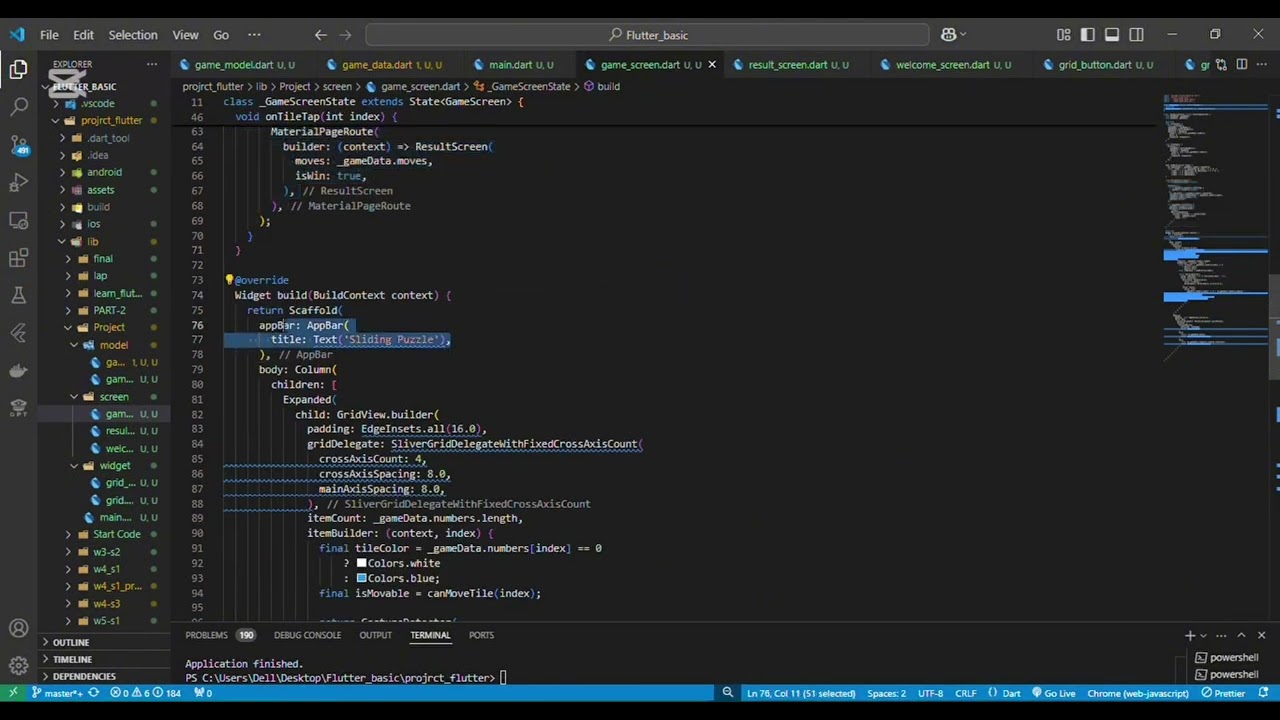Click the lightbulb code action on line 73
1280x720 pixels.
[x=229, y=280]
